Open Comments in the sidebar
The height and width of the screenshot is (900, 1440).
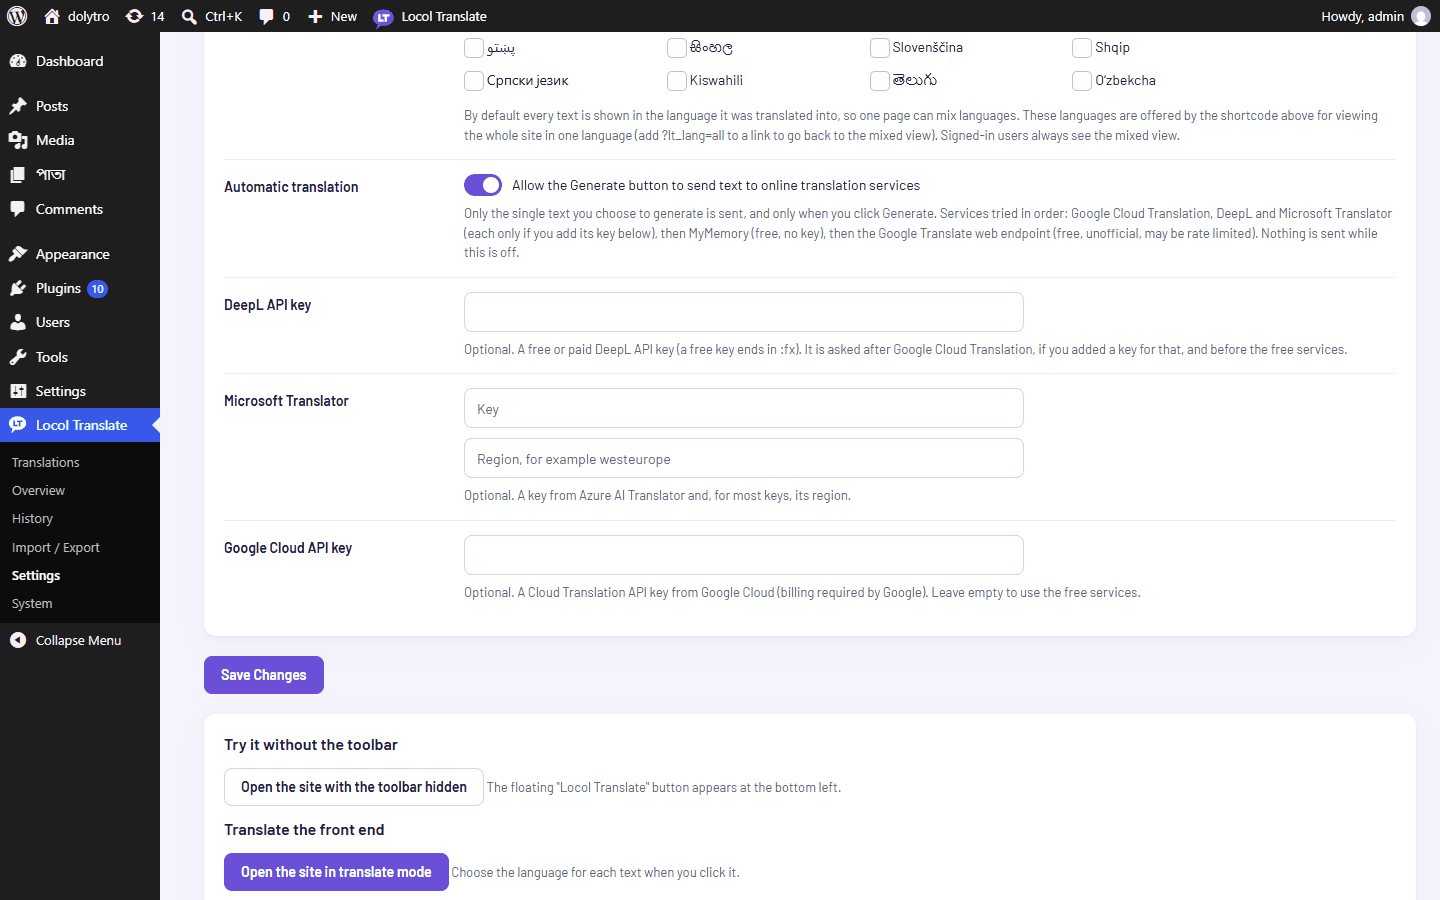tap(80, 209)
